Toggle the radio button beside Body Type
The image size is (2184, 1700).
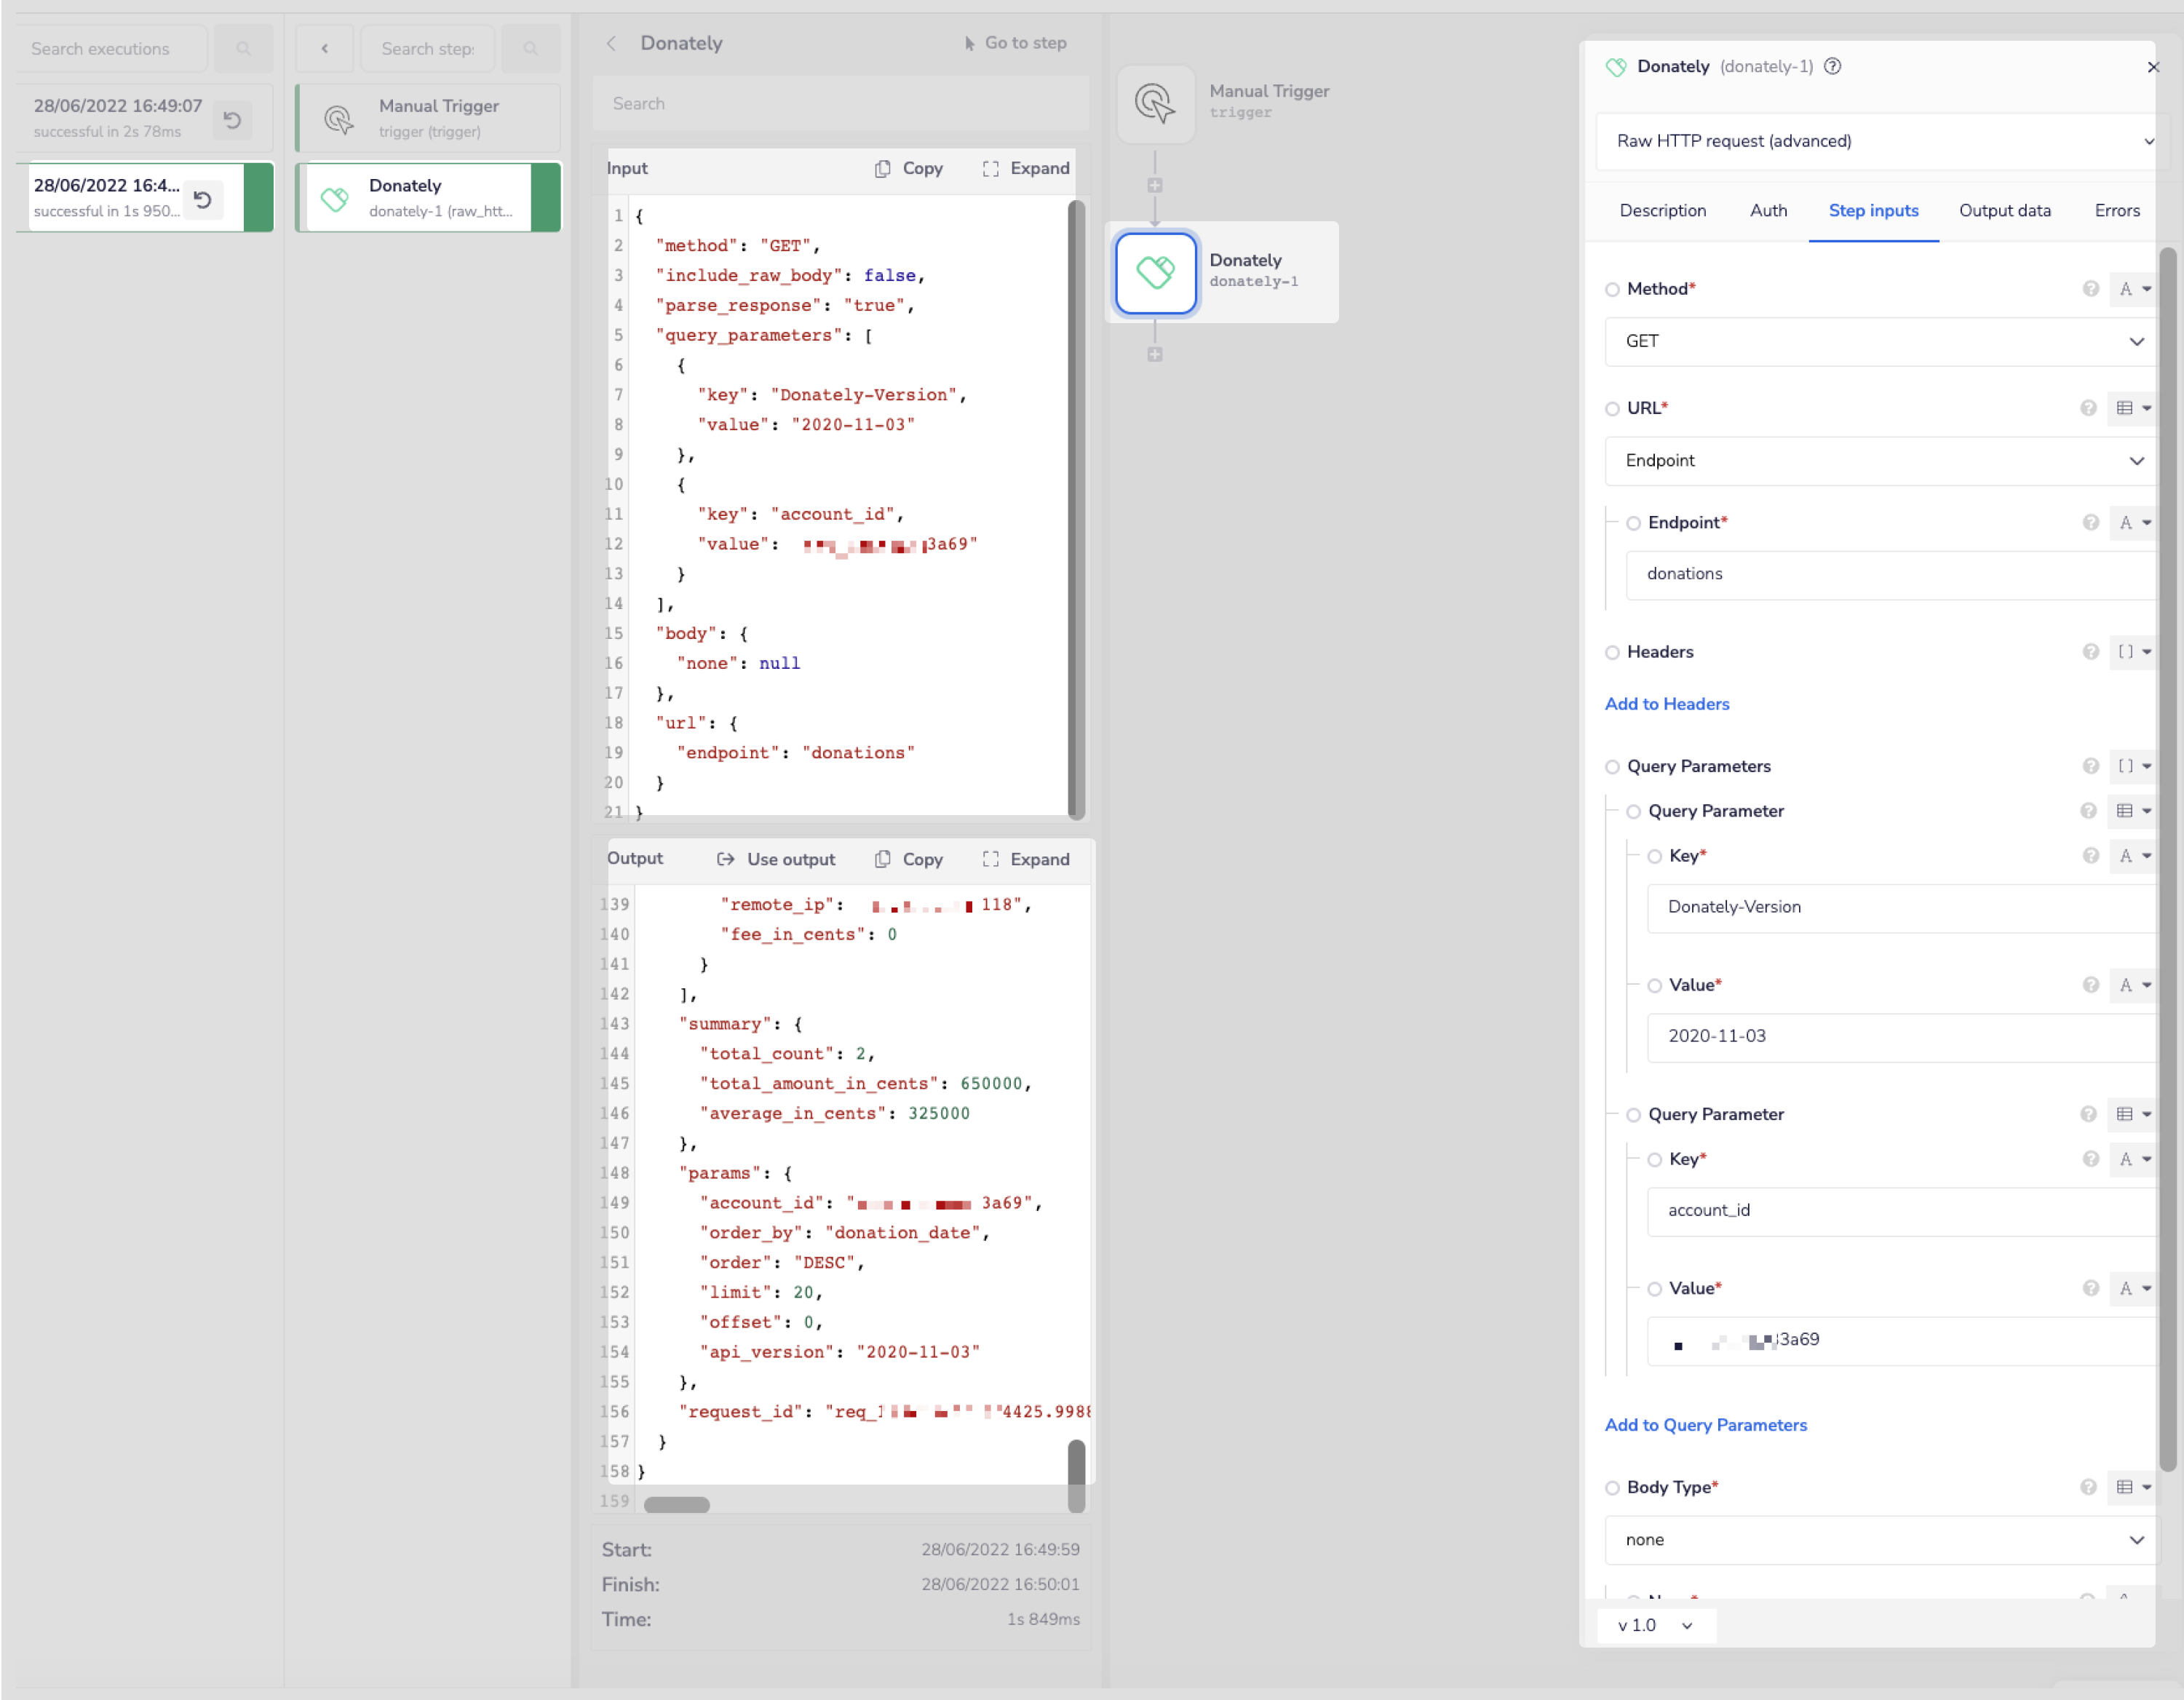pyautogui.click(x=1612, y=1488)
